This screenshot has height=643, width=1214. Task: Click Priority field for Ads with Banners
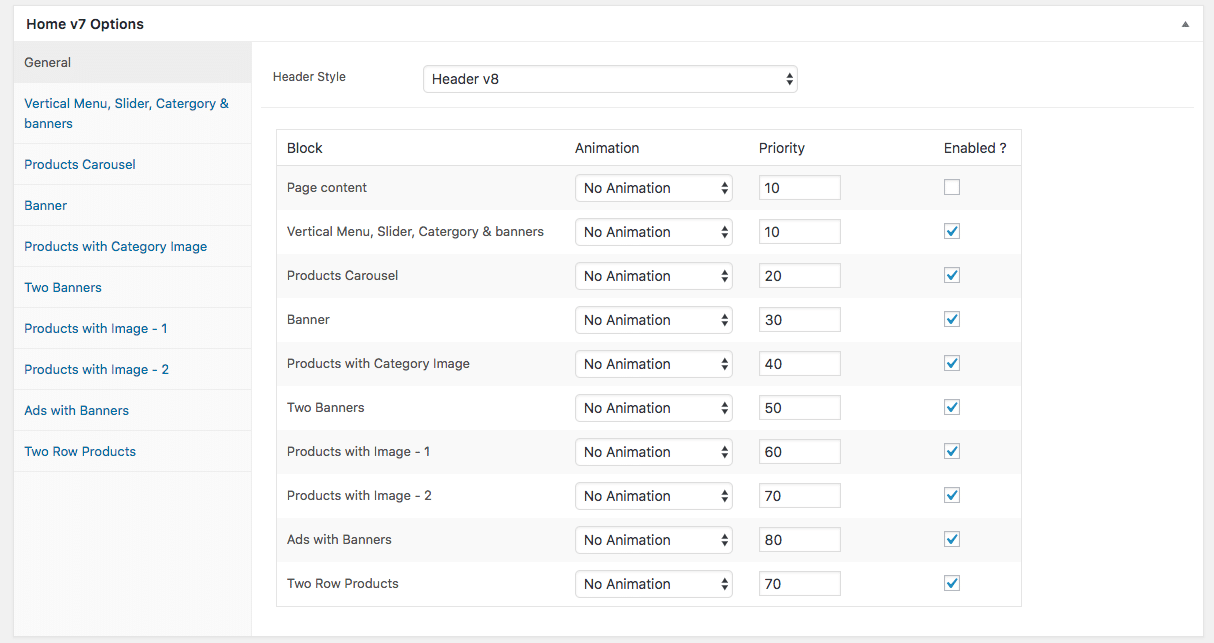[x=800, y=540]
